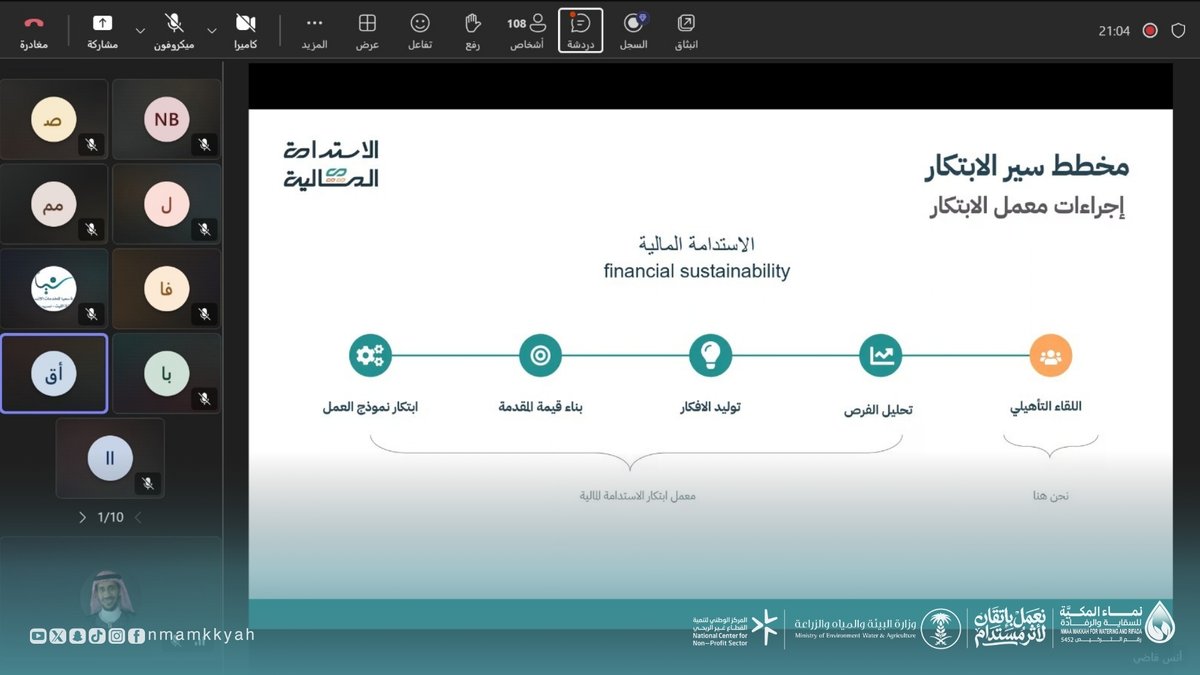
Task: Select the ل participant tile
Action: point(166,205)
